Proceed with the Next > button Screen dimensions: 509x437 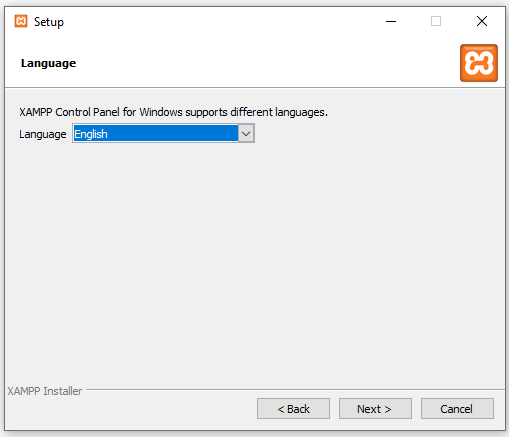375,409
